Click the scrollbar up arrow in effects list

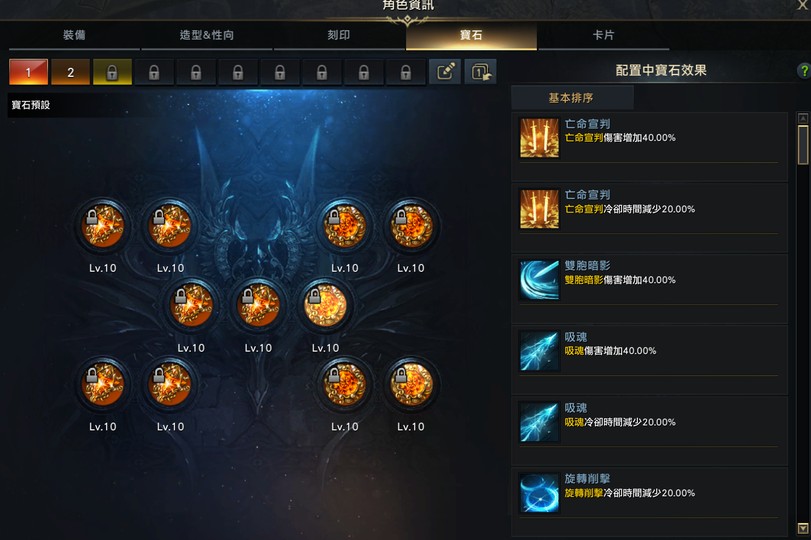(x=803, y=118)
